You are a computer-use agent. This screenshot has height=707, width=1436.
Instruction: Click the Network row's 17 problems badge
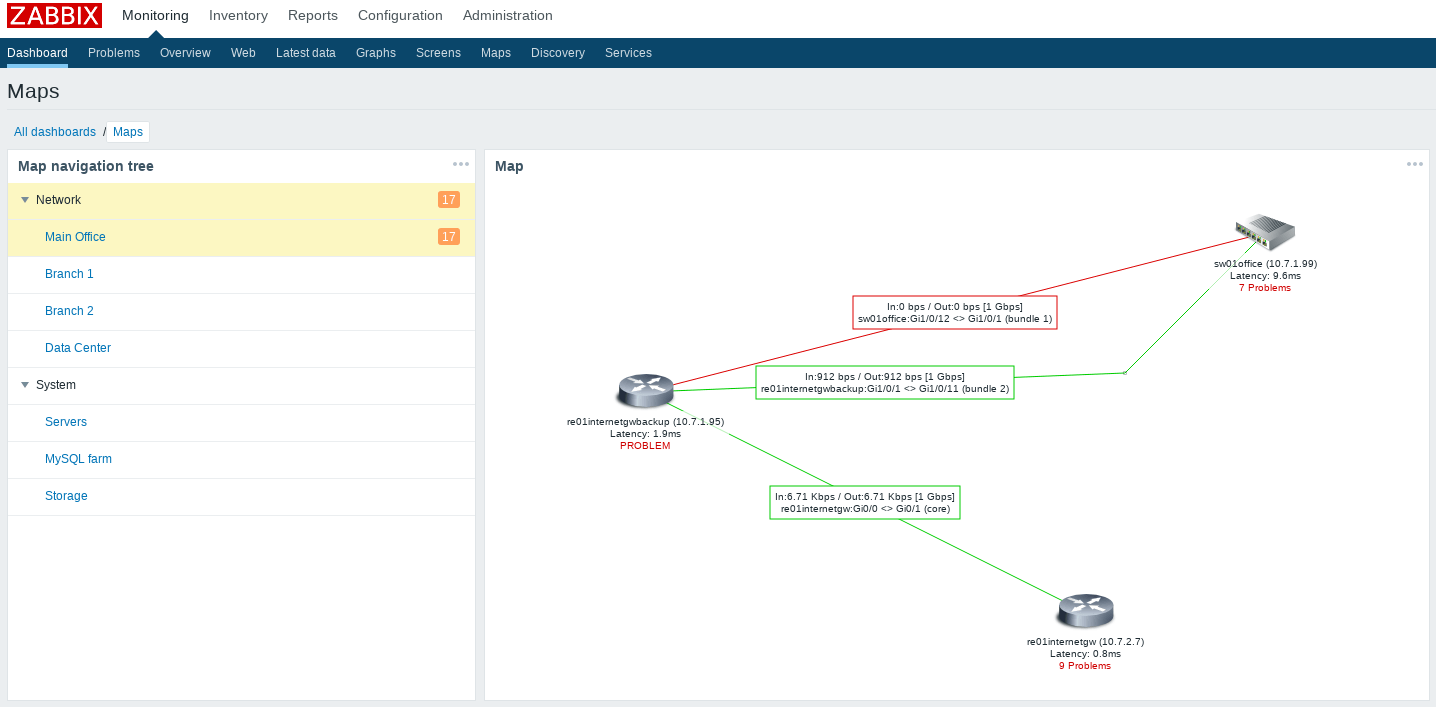[x=449, y=200]
